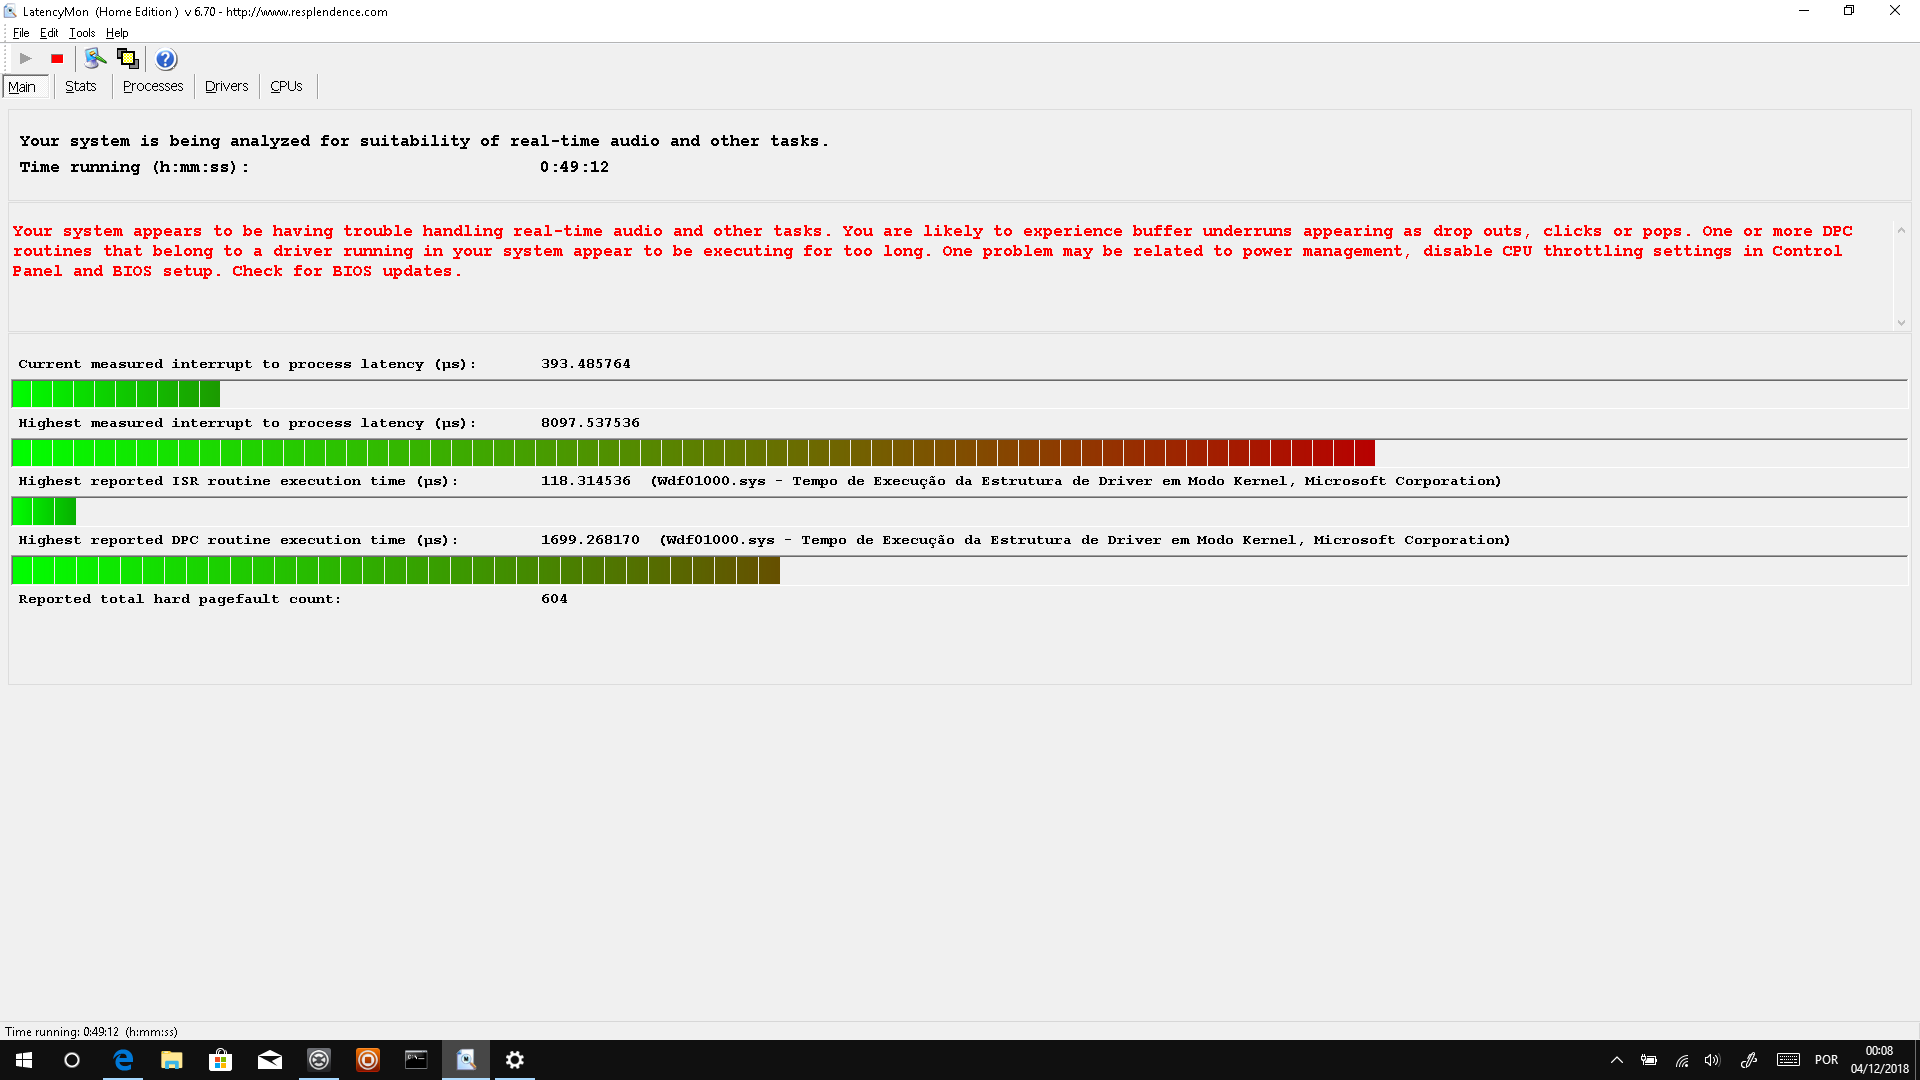Open the Tools menu
The width and height of the screenshot is (1920, 1080).
coord(82,33)
